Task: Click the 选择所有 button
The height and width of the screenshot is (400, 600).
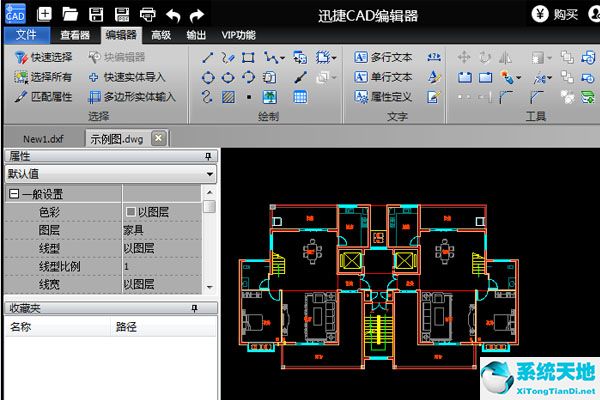Action: (x=43, y=77)
